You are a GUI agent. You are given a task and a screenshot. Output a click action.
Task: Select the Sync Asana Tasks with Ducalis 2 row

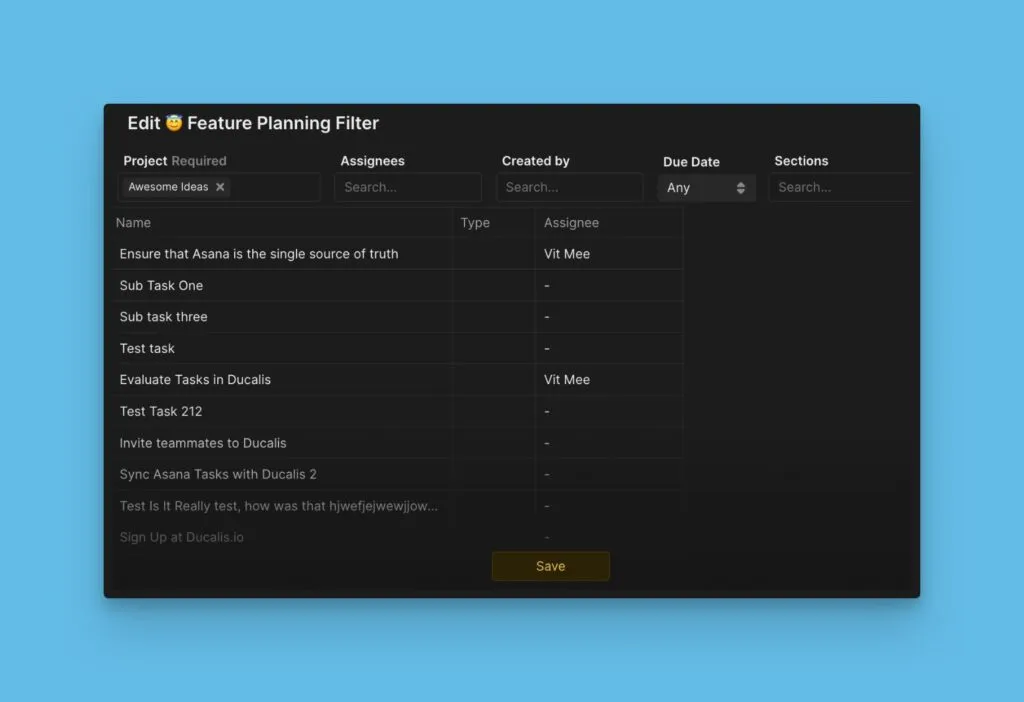217,474
